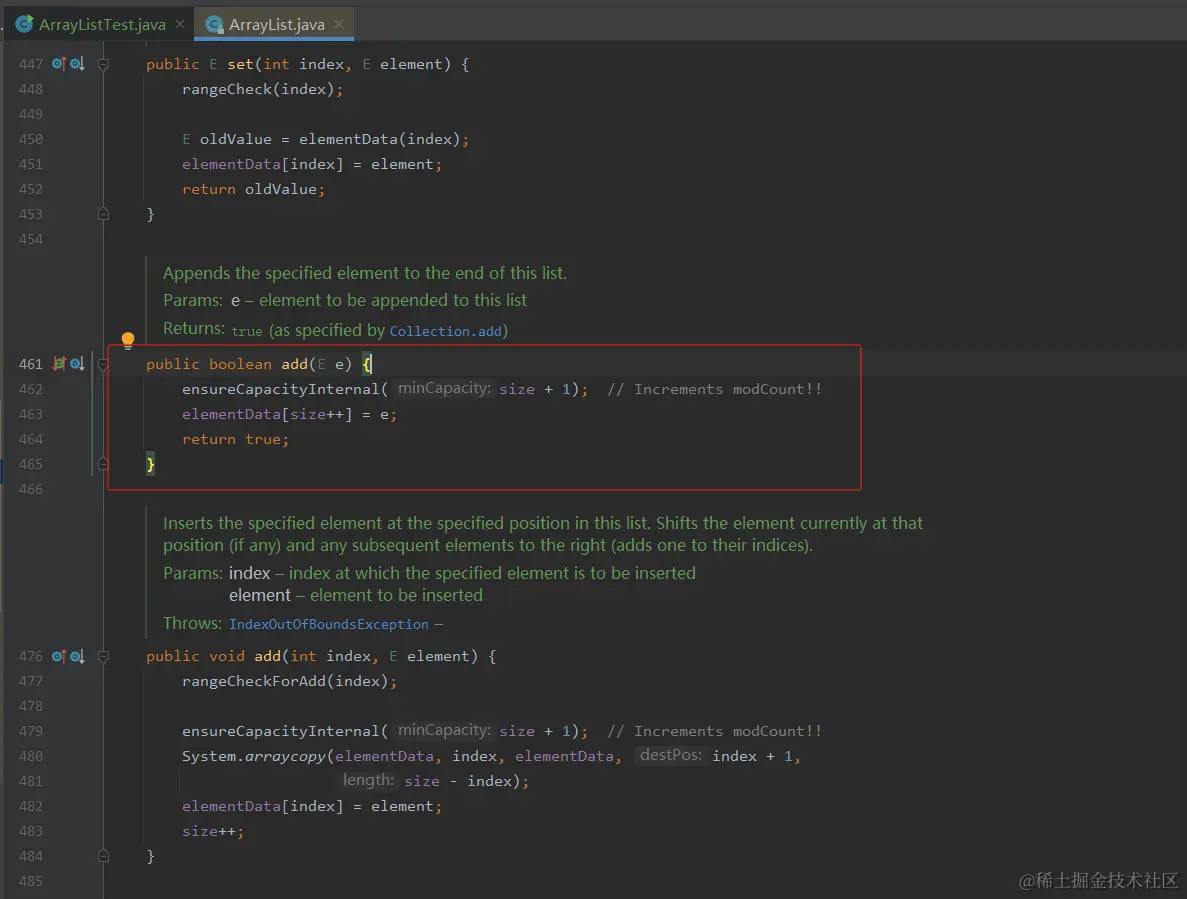Click 'E oldValue = elementData(index);' line
The image size is (1187, 899).
pos(326,139)
